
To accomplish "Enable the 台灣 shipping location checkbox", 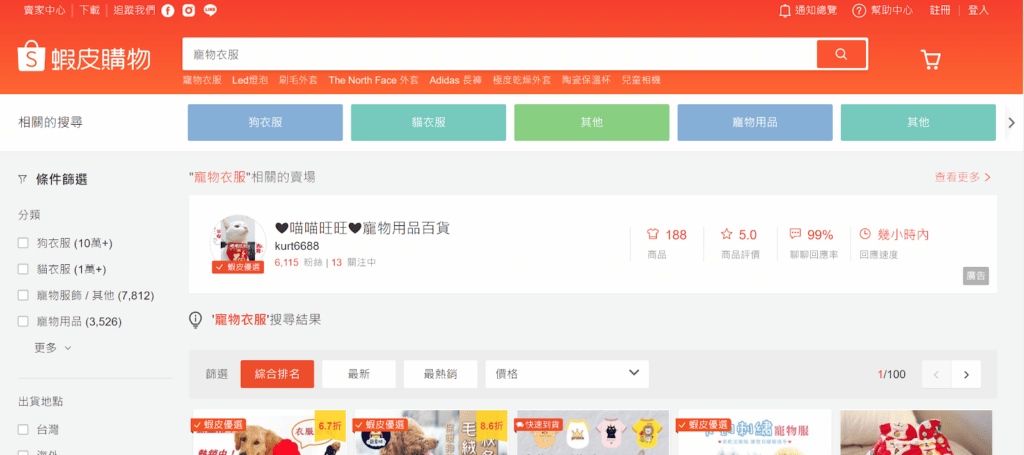I will coord(23,429).
